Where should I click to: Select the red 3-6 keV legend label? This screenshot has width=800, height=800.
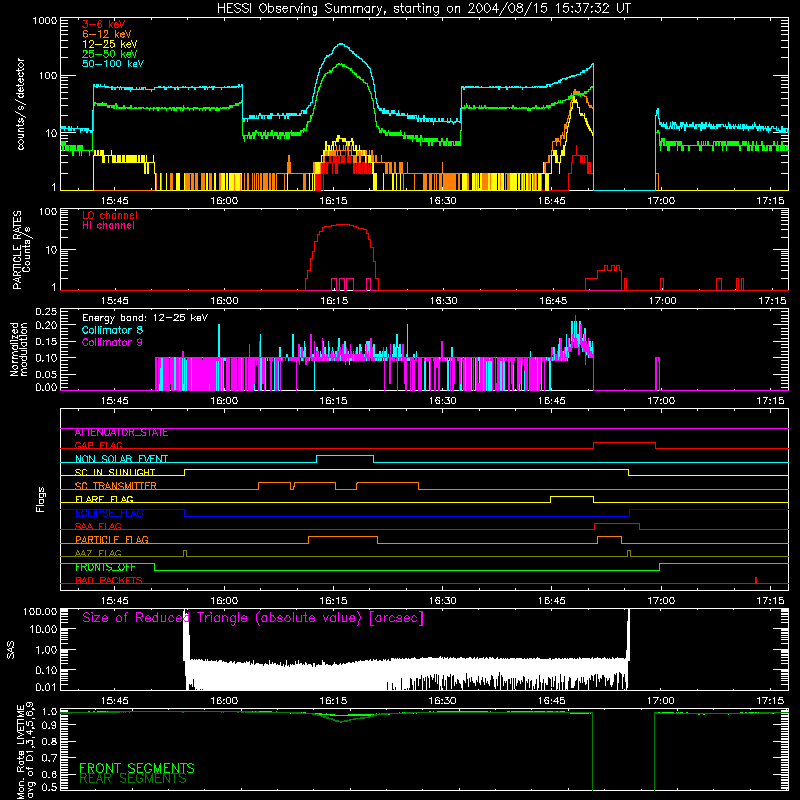point(104,24)
